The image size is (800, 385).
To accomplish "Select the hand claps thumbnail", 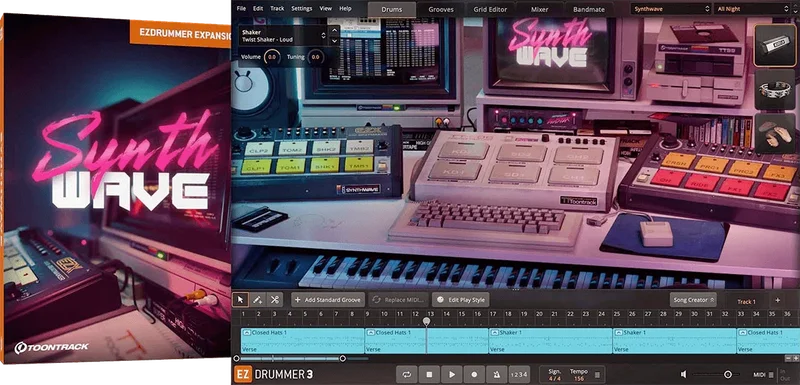I will (x=774, y=133).
